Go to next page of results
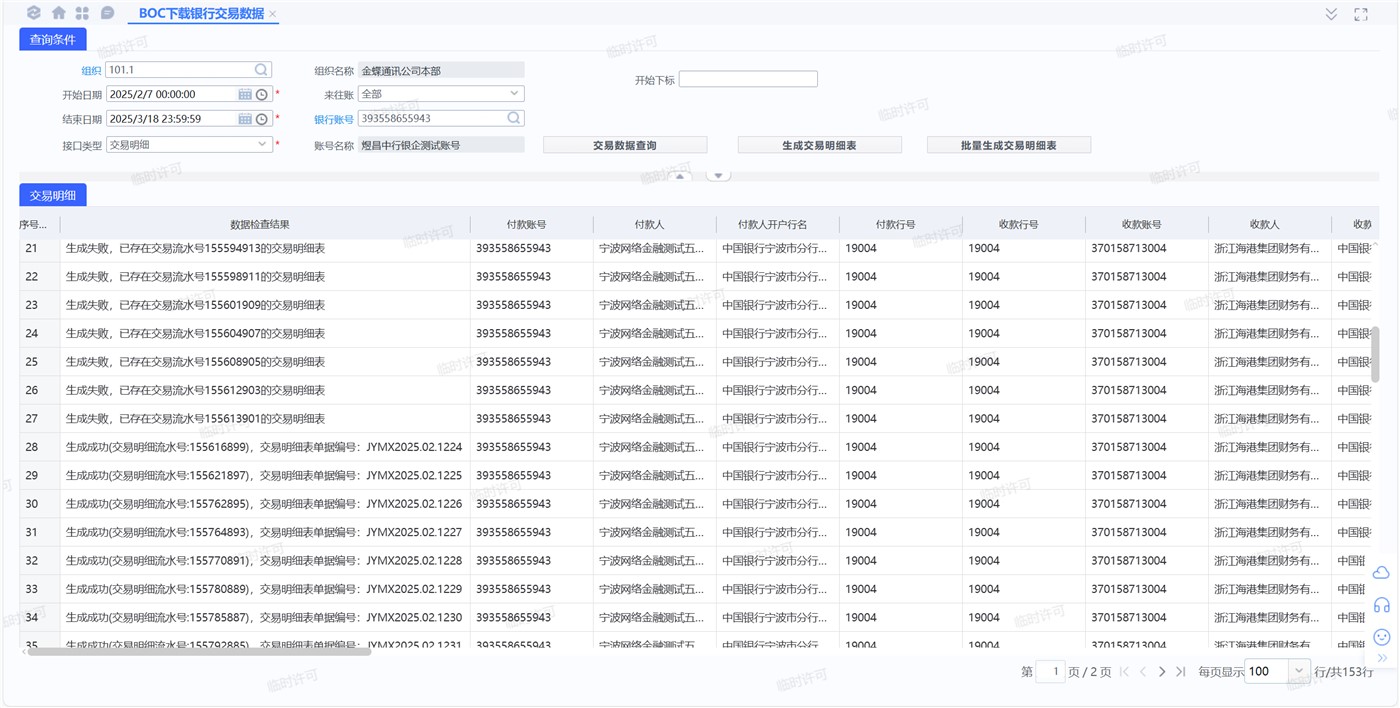Screen dimensions: 1400x708 pos(1161,672)
